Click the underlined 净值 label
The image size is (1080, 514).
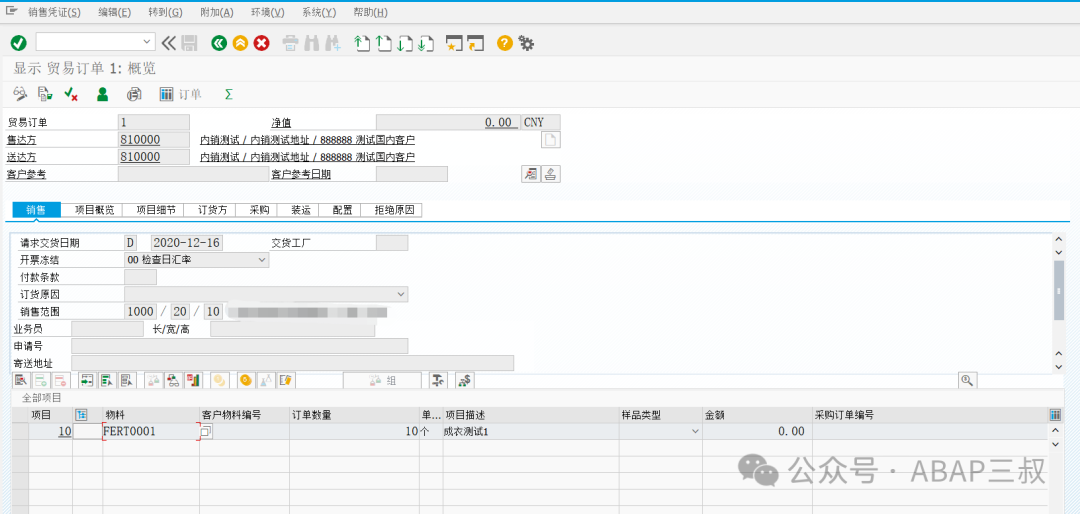pos(280,123)
